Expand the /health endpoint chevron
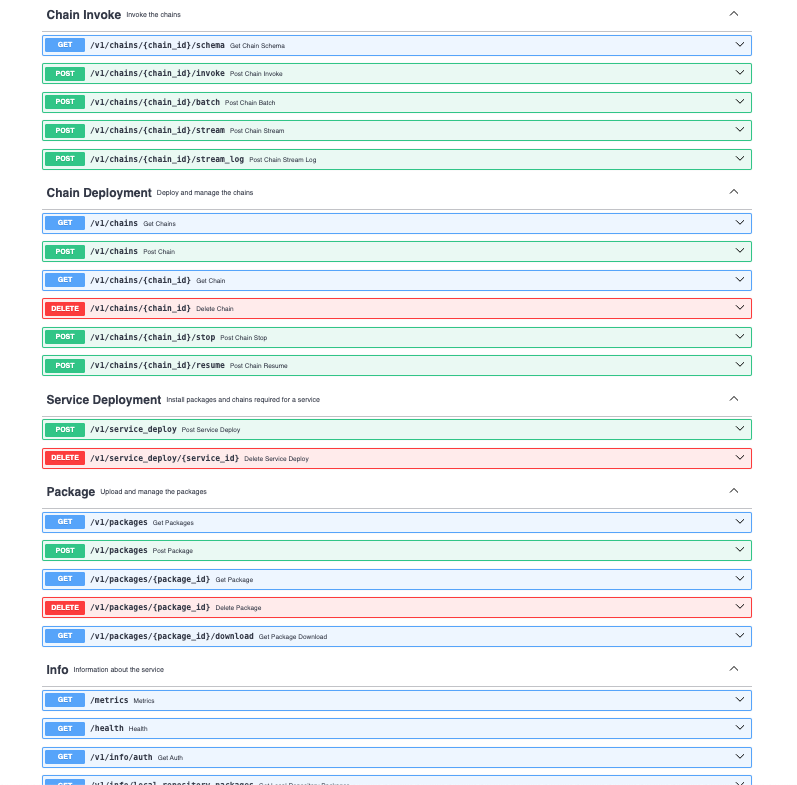The image size is (797, 785). point(740,728)
